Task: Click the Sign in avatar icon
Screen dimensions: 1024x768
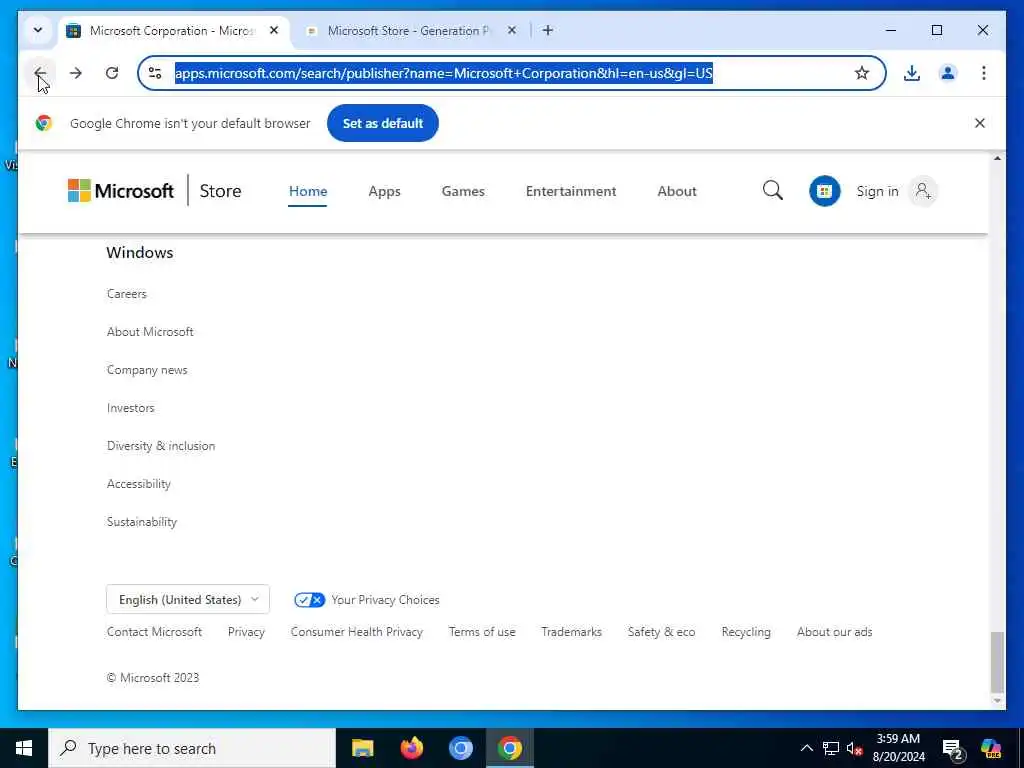Action: coord(923,191)
